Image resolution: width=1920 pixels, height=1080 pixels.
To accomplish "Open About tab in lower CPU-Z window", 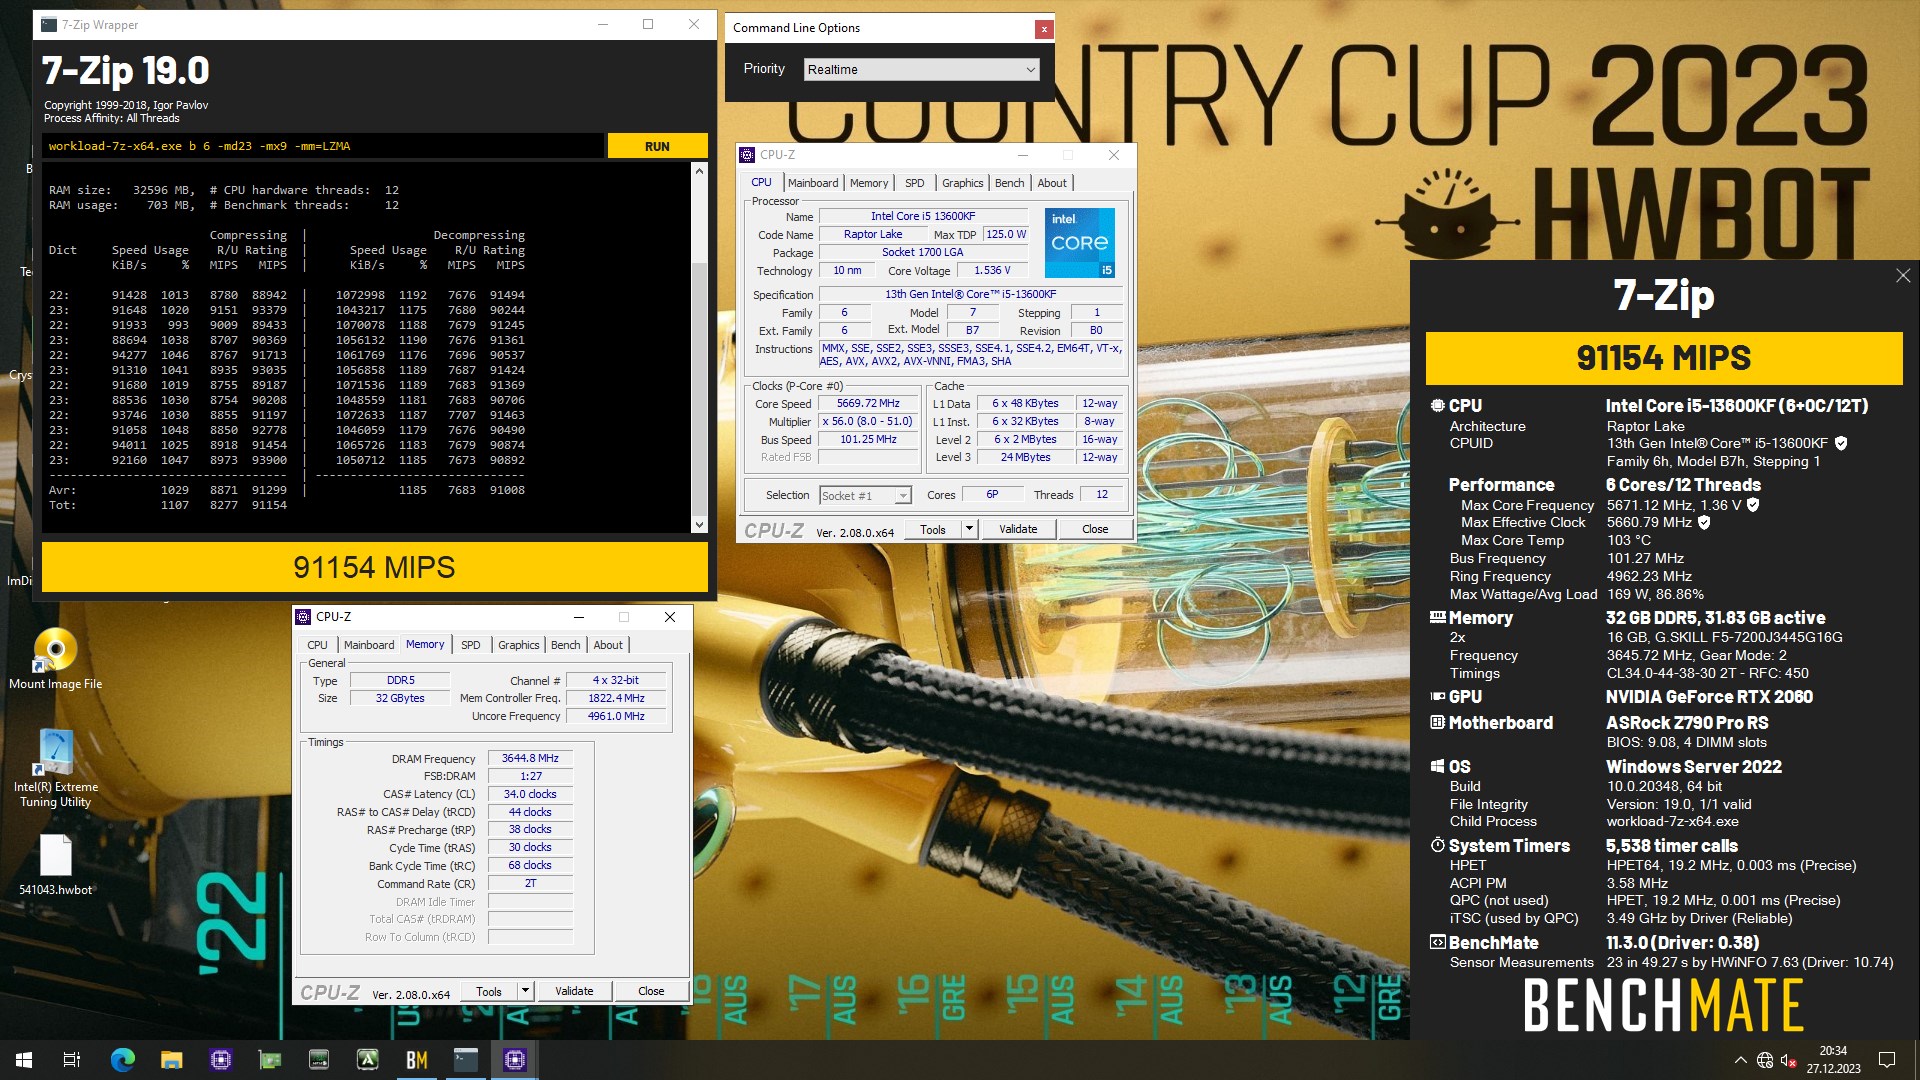I will tap(608, 645).
